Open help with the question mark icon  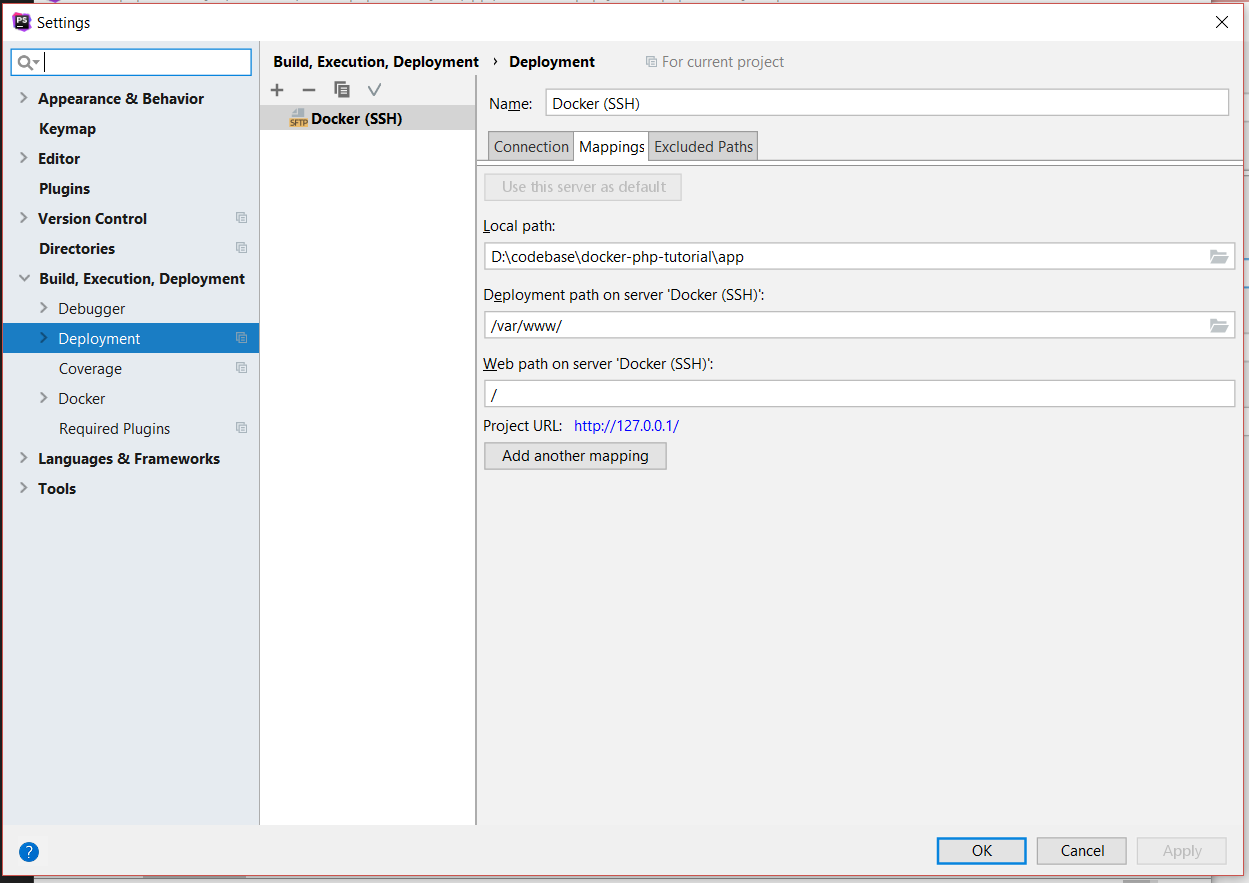[29, 852]
